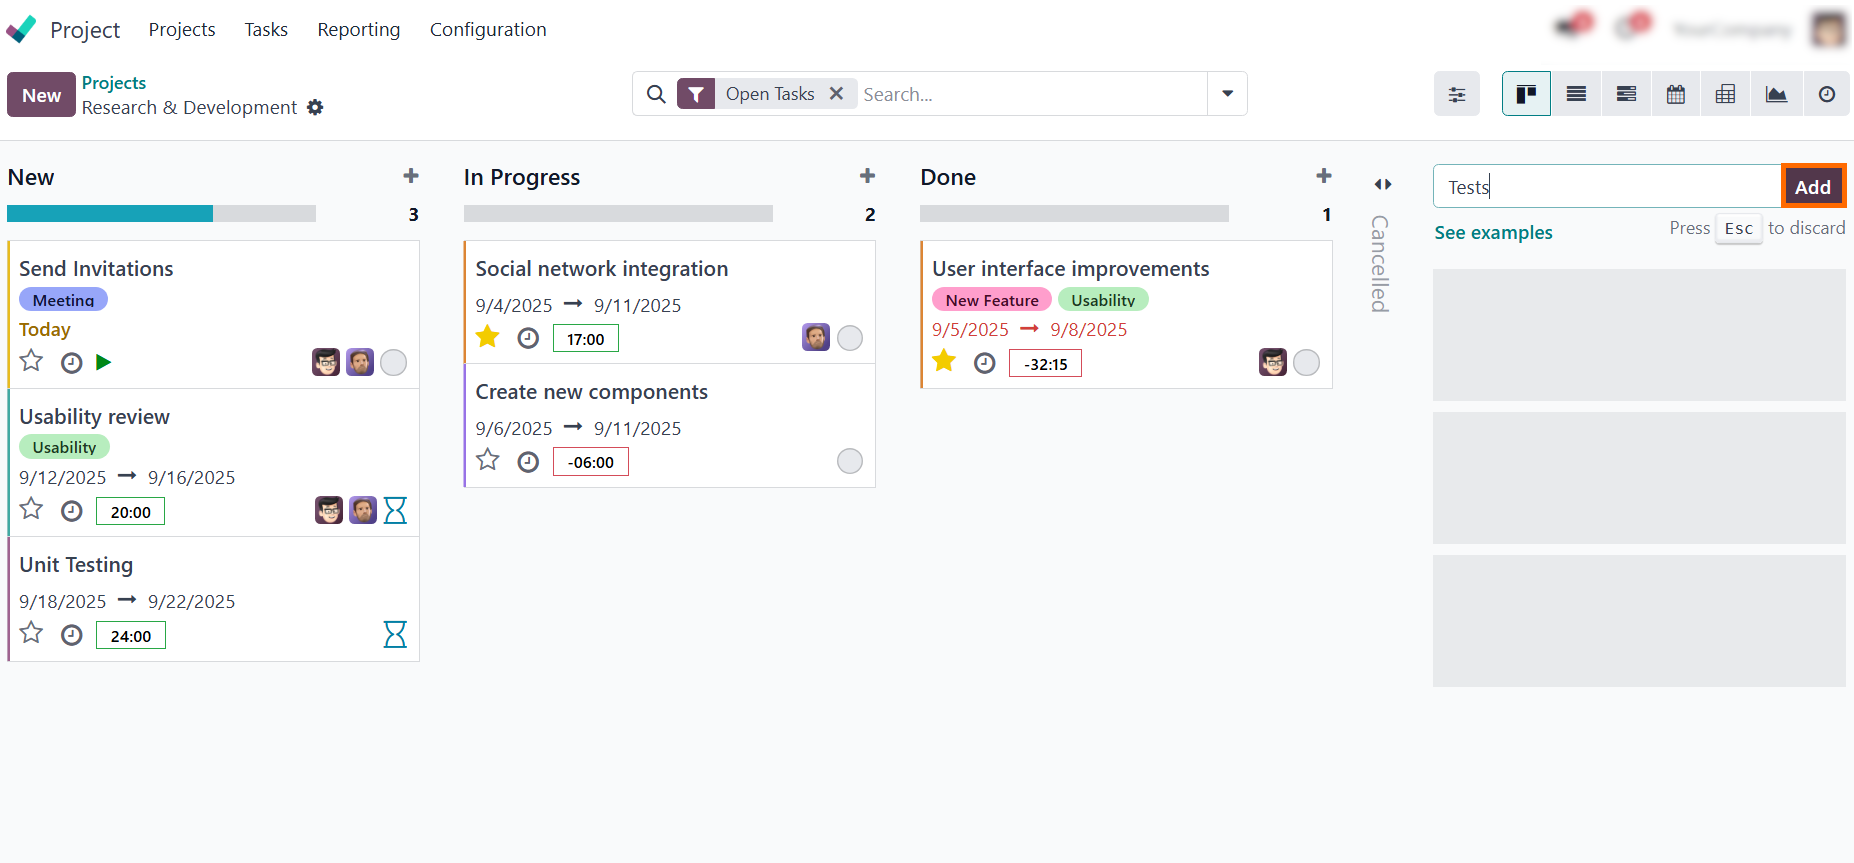Open the clock icon on Unit Testing
Screen dimensions: 1854x863
pyautogui.click(x=70, y=634)
